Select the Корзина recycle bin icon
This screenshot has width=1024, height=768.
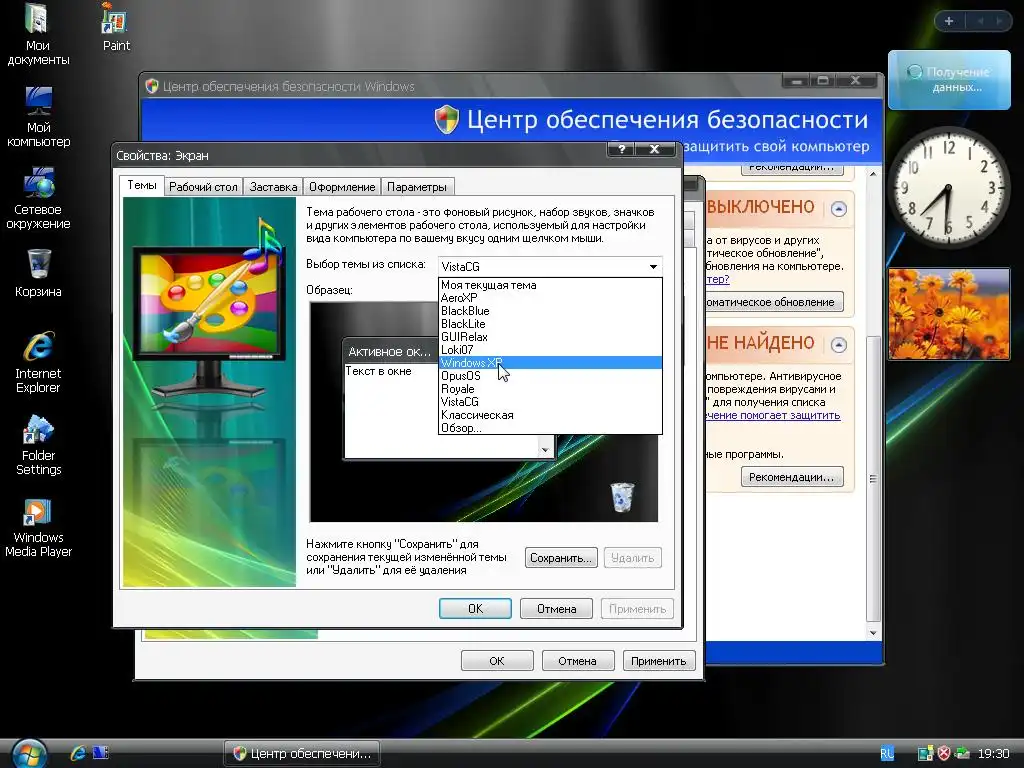(38, 274)
